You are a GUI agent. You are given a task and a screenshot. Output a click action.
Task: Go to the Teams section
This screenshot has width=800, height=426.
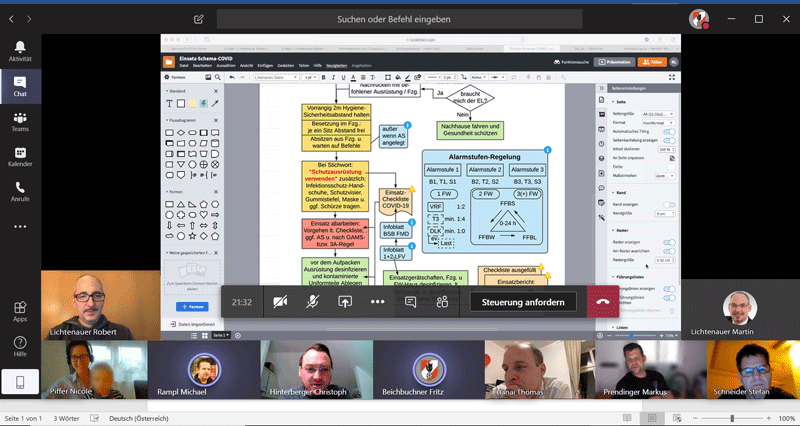pos(20,122)
